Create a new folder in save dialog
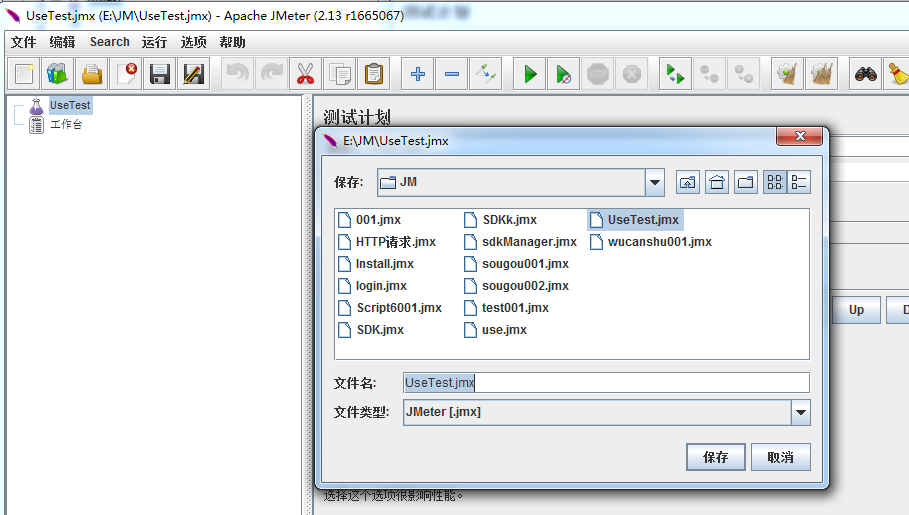The image size is (909, 515). pos(746,183)
